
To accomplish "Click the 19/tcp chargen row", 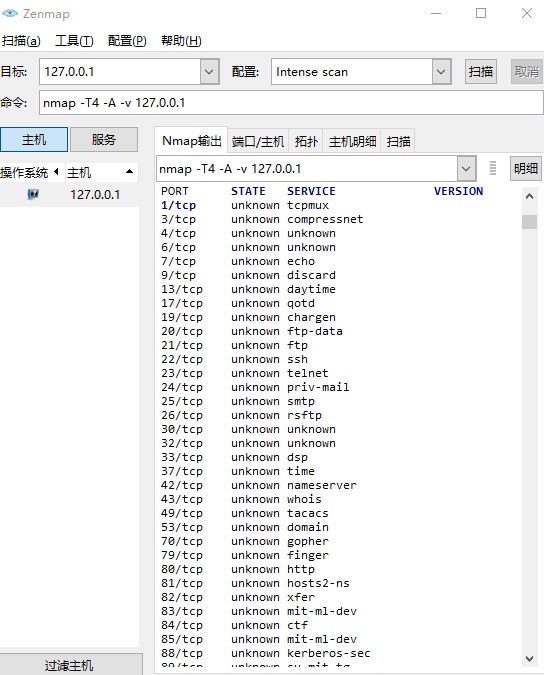I will (x=248, y=317).
